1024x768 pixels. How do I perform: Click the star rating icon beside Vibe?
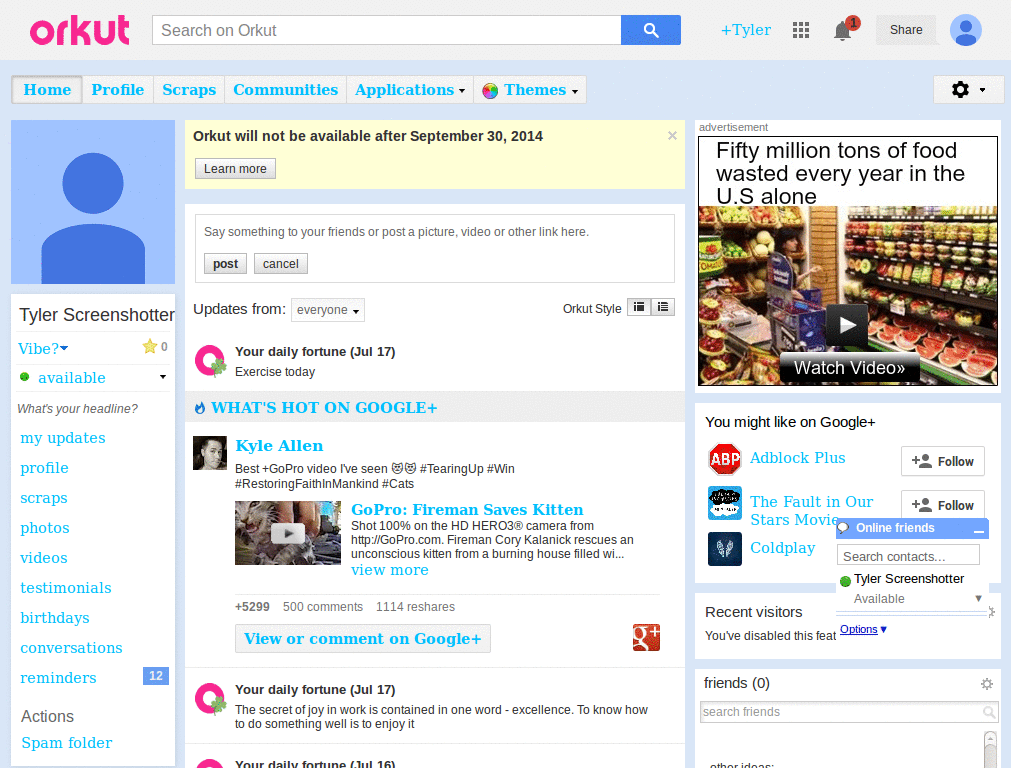tap(150, 346)
